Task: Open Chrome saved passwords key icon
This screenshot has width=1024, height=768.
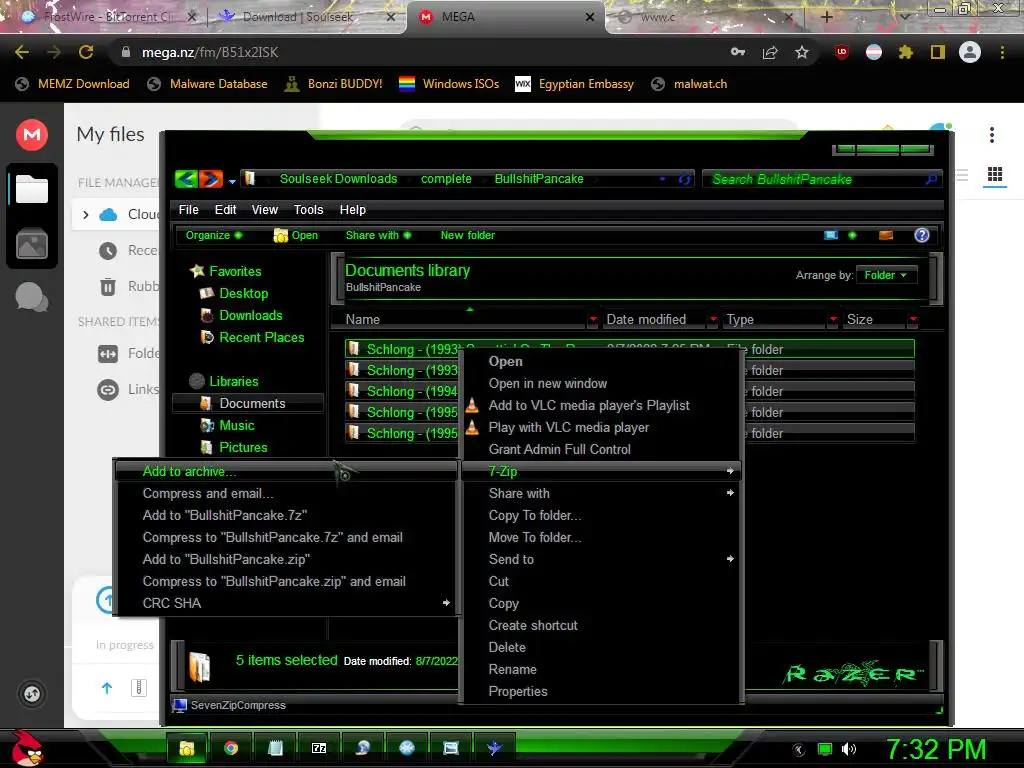Action: pyautogui.click(x=738, y=52)
